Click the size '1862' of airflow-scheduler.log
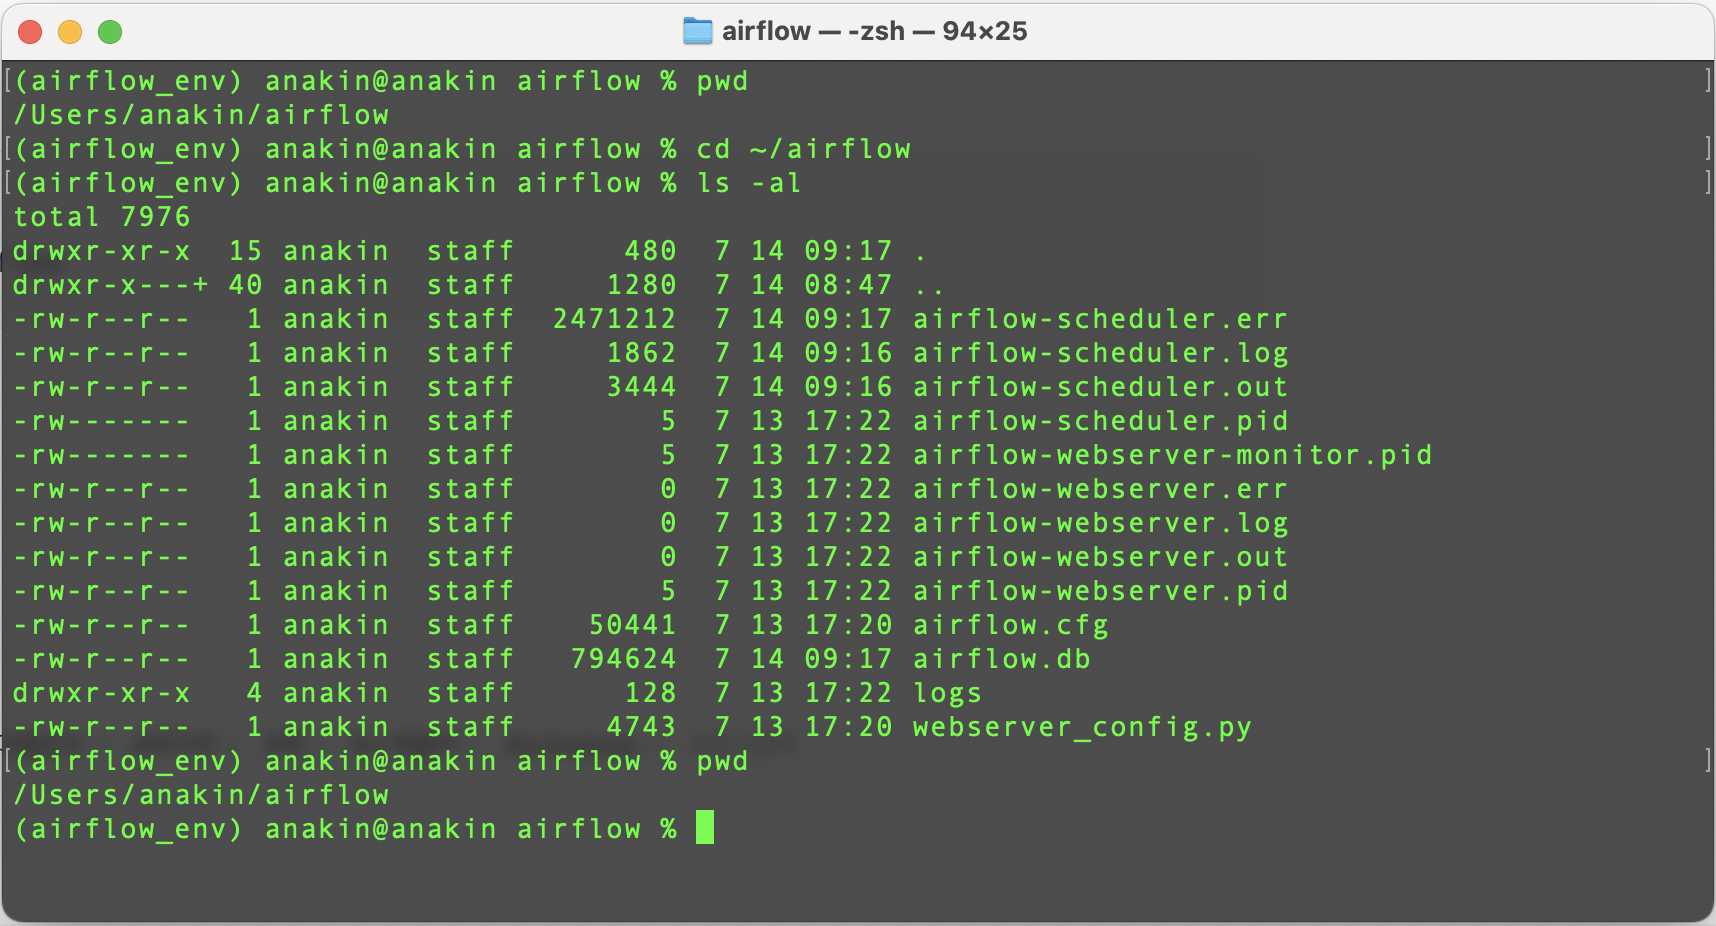This screenshot has width=1716, height=926. click(x=641, y=353)
